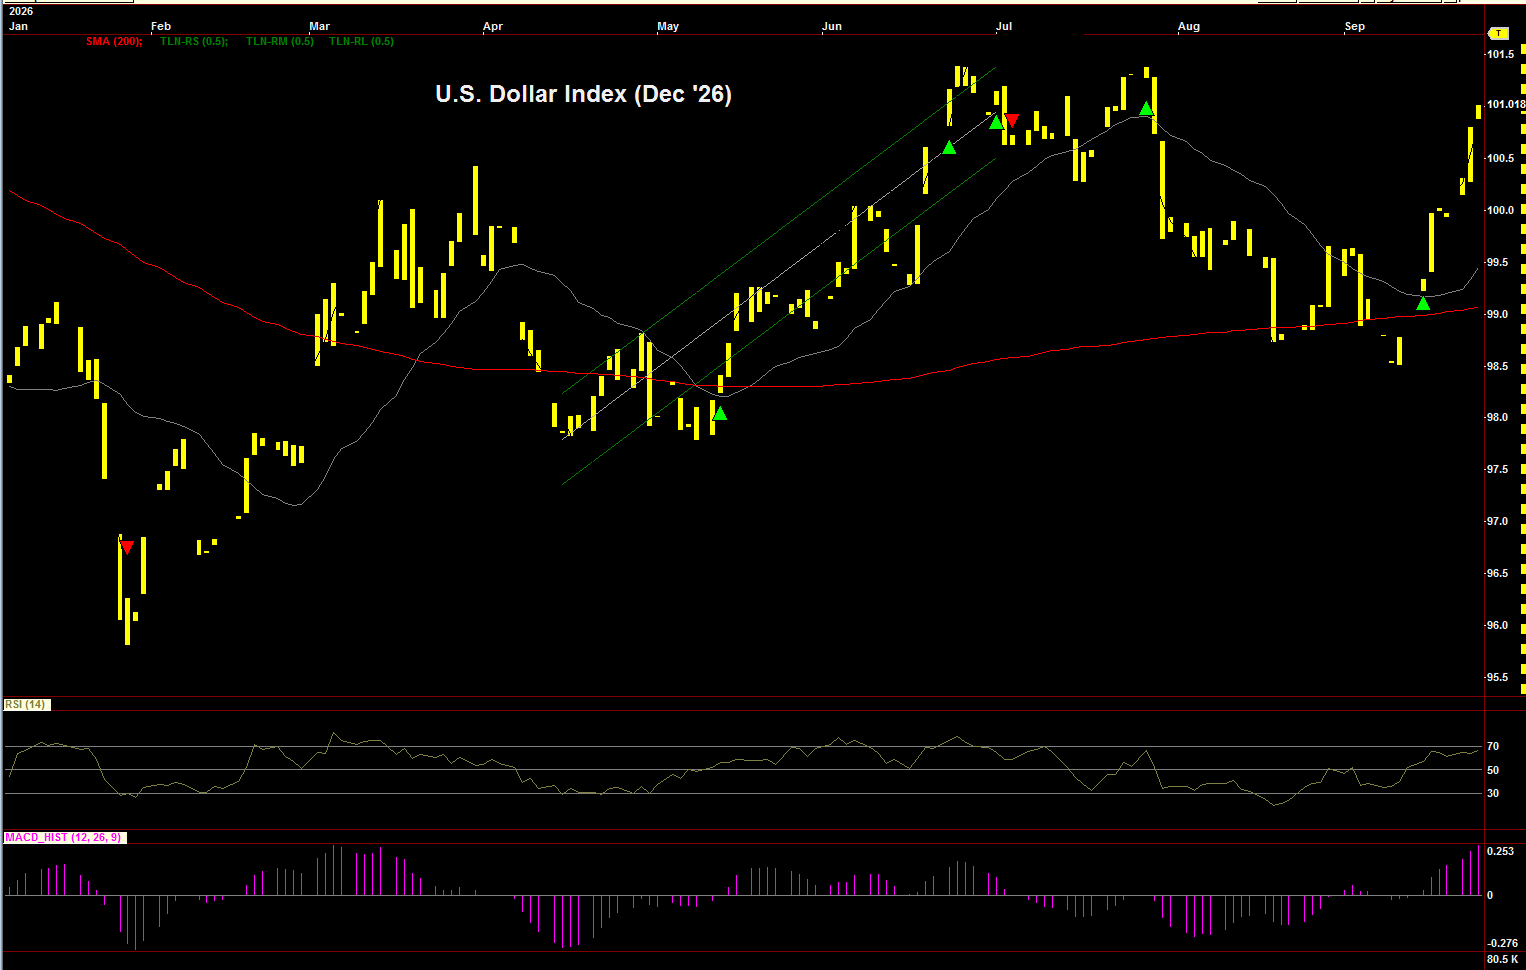Screen dimensions: 1526x970
Task: Click the May label on the time axis
Action: tap(668, 26)
